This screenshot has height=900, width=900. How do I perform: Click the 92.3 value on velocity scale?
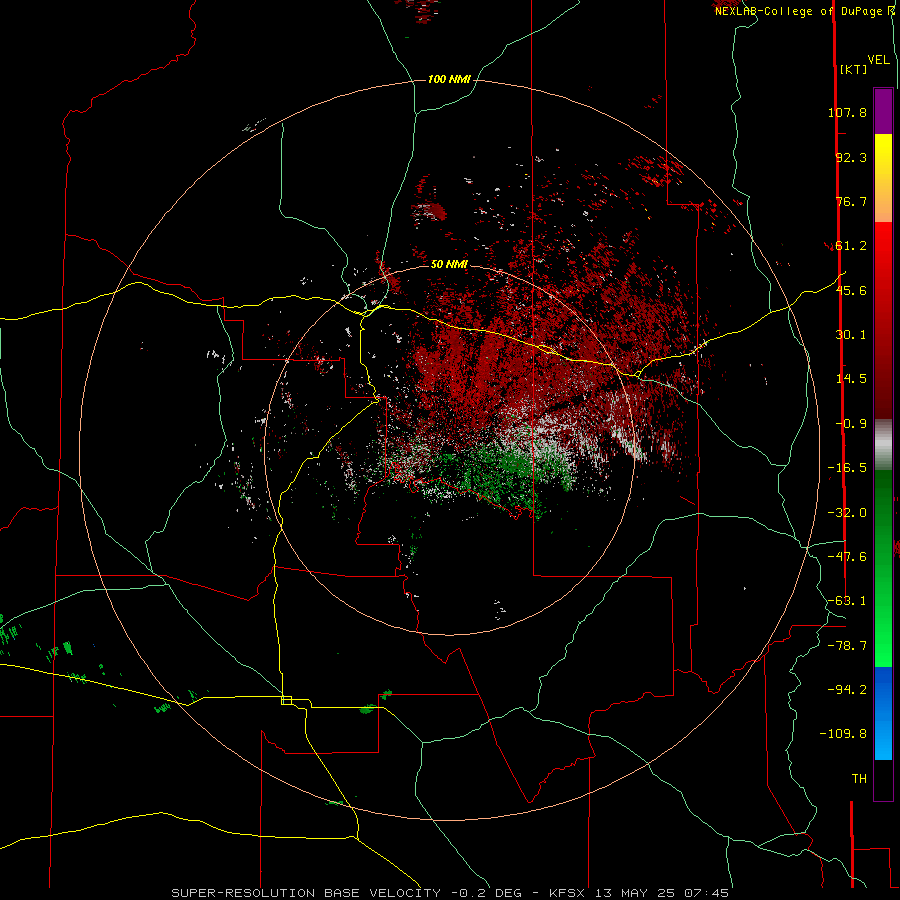point(851,157)
